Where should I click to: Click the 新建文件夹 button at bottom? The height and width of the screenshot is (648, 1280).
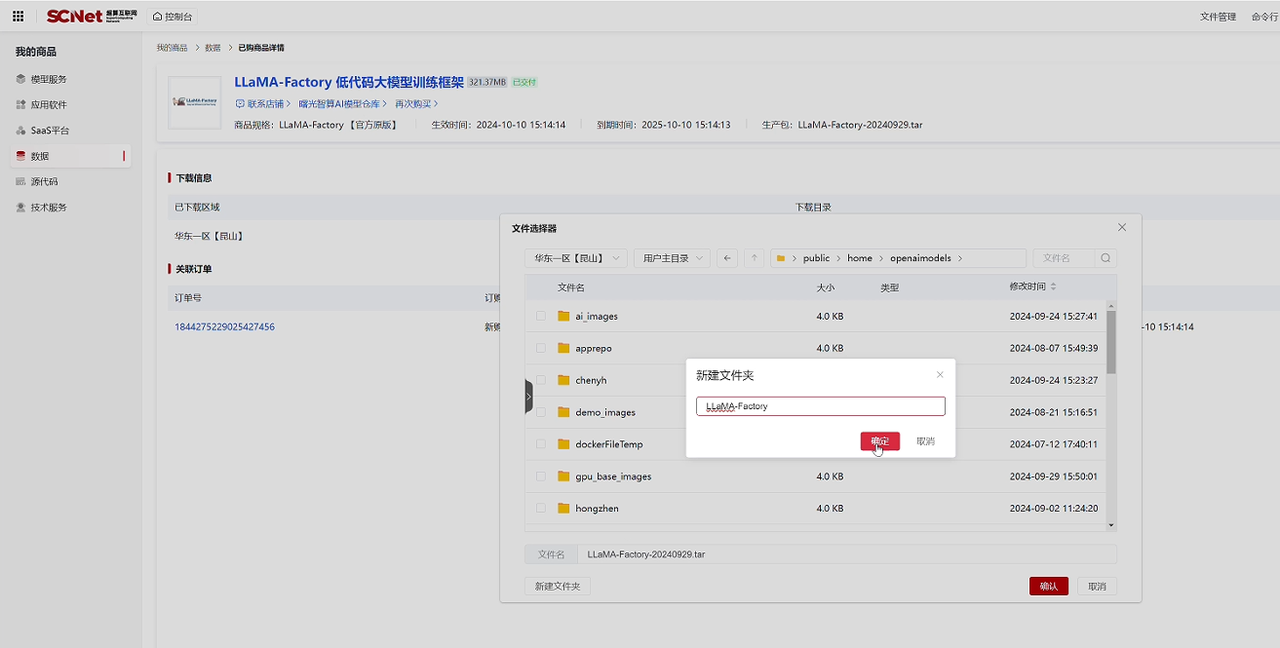[x=557, y=586]
